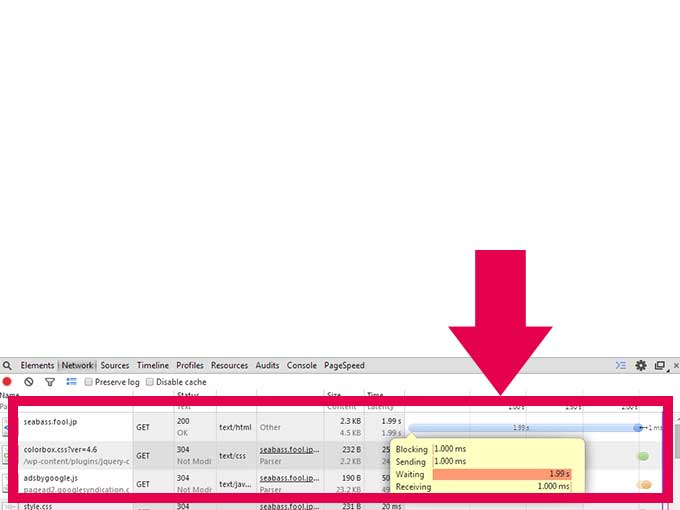Show the console drawer icon
Image resolution: width=680 pixels, height=510 pixels.
(621, 366)
